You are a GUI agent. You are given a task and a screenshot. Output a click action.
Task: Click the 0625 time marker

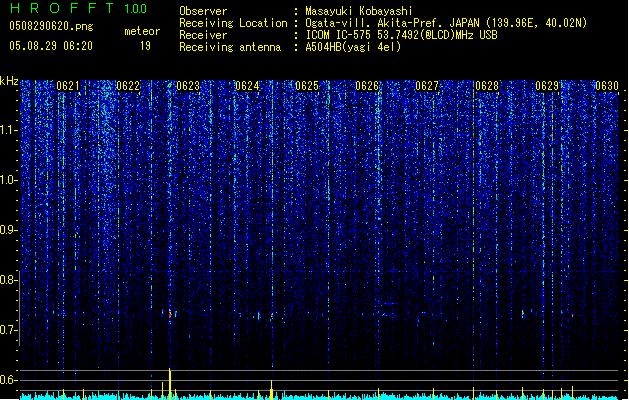pyautogui.click(x=307, y=86)
